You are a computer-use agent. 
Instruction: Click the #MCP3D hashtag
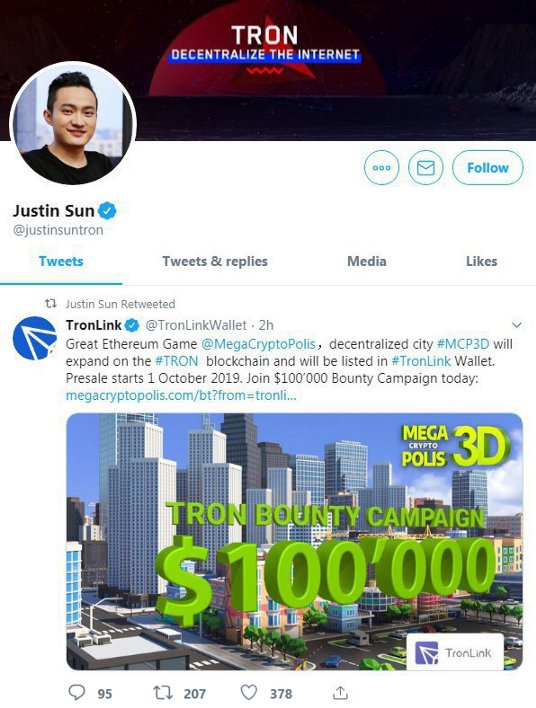click(x=463, y=344)
